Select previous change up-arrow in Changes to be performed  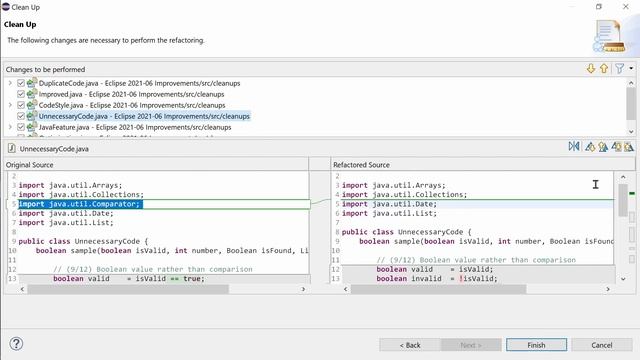point(604,69)
